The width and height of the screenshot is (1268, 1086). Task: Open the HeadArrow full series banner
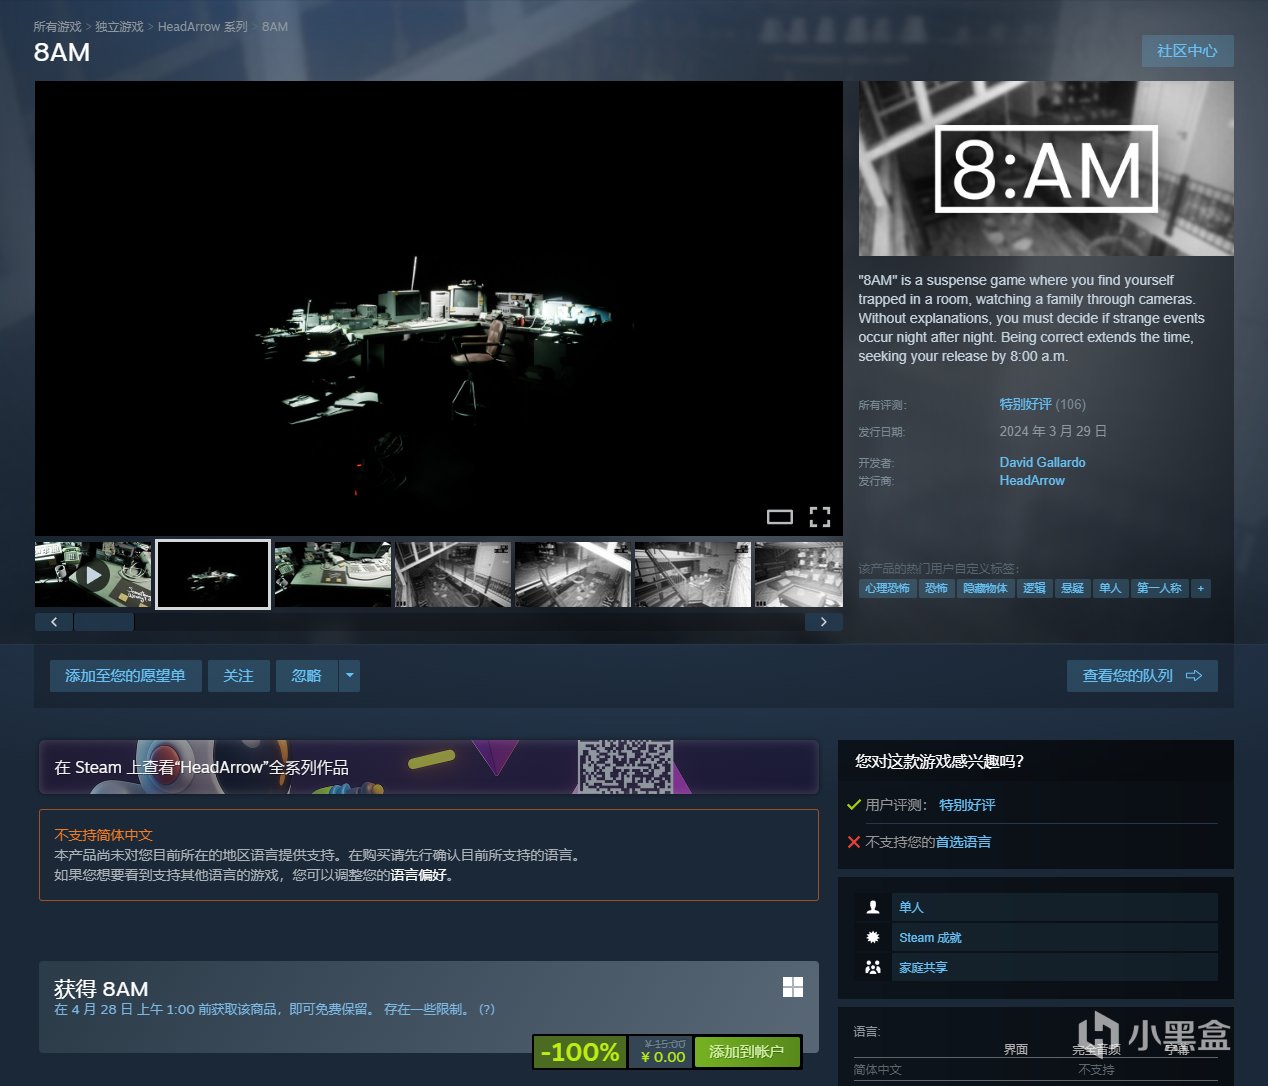[428, 767]
